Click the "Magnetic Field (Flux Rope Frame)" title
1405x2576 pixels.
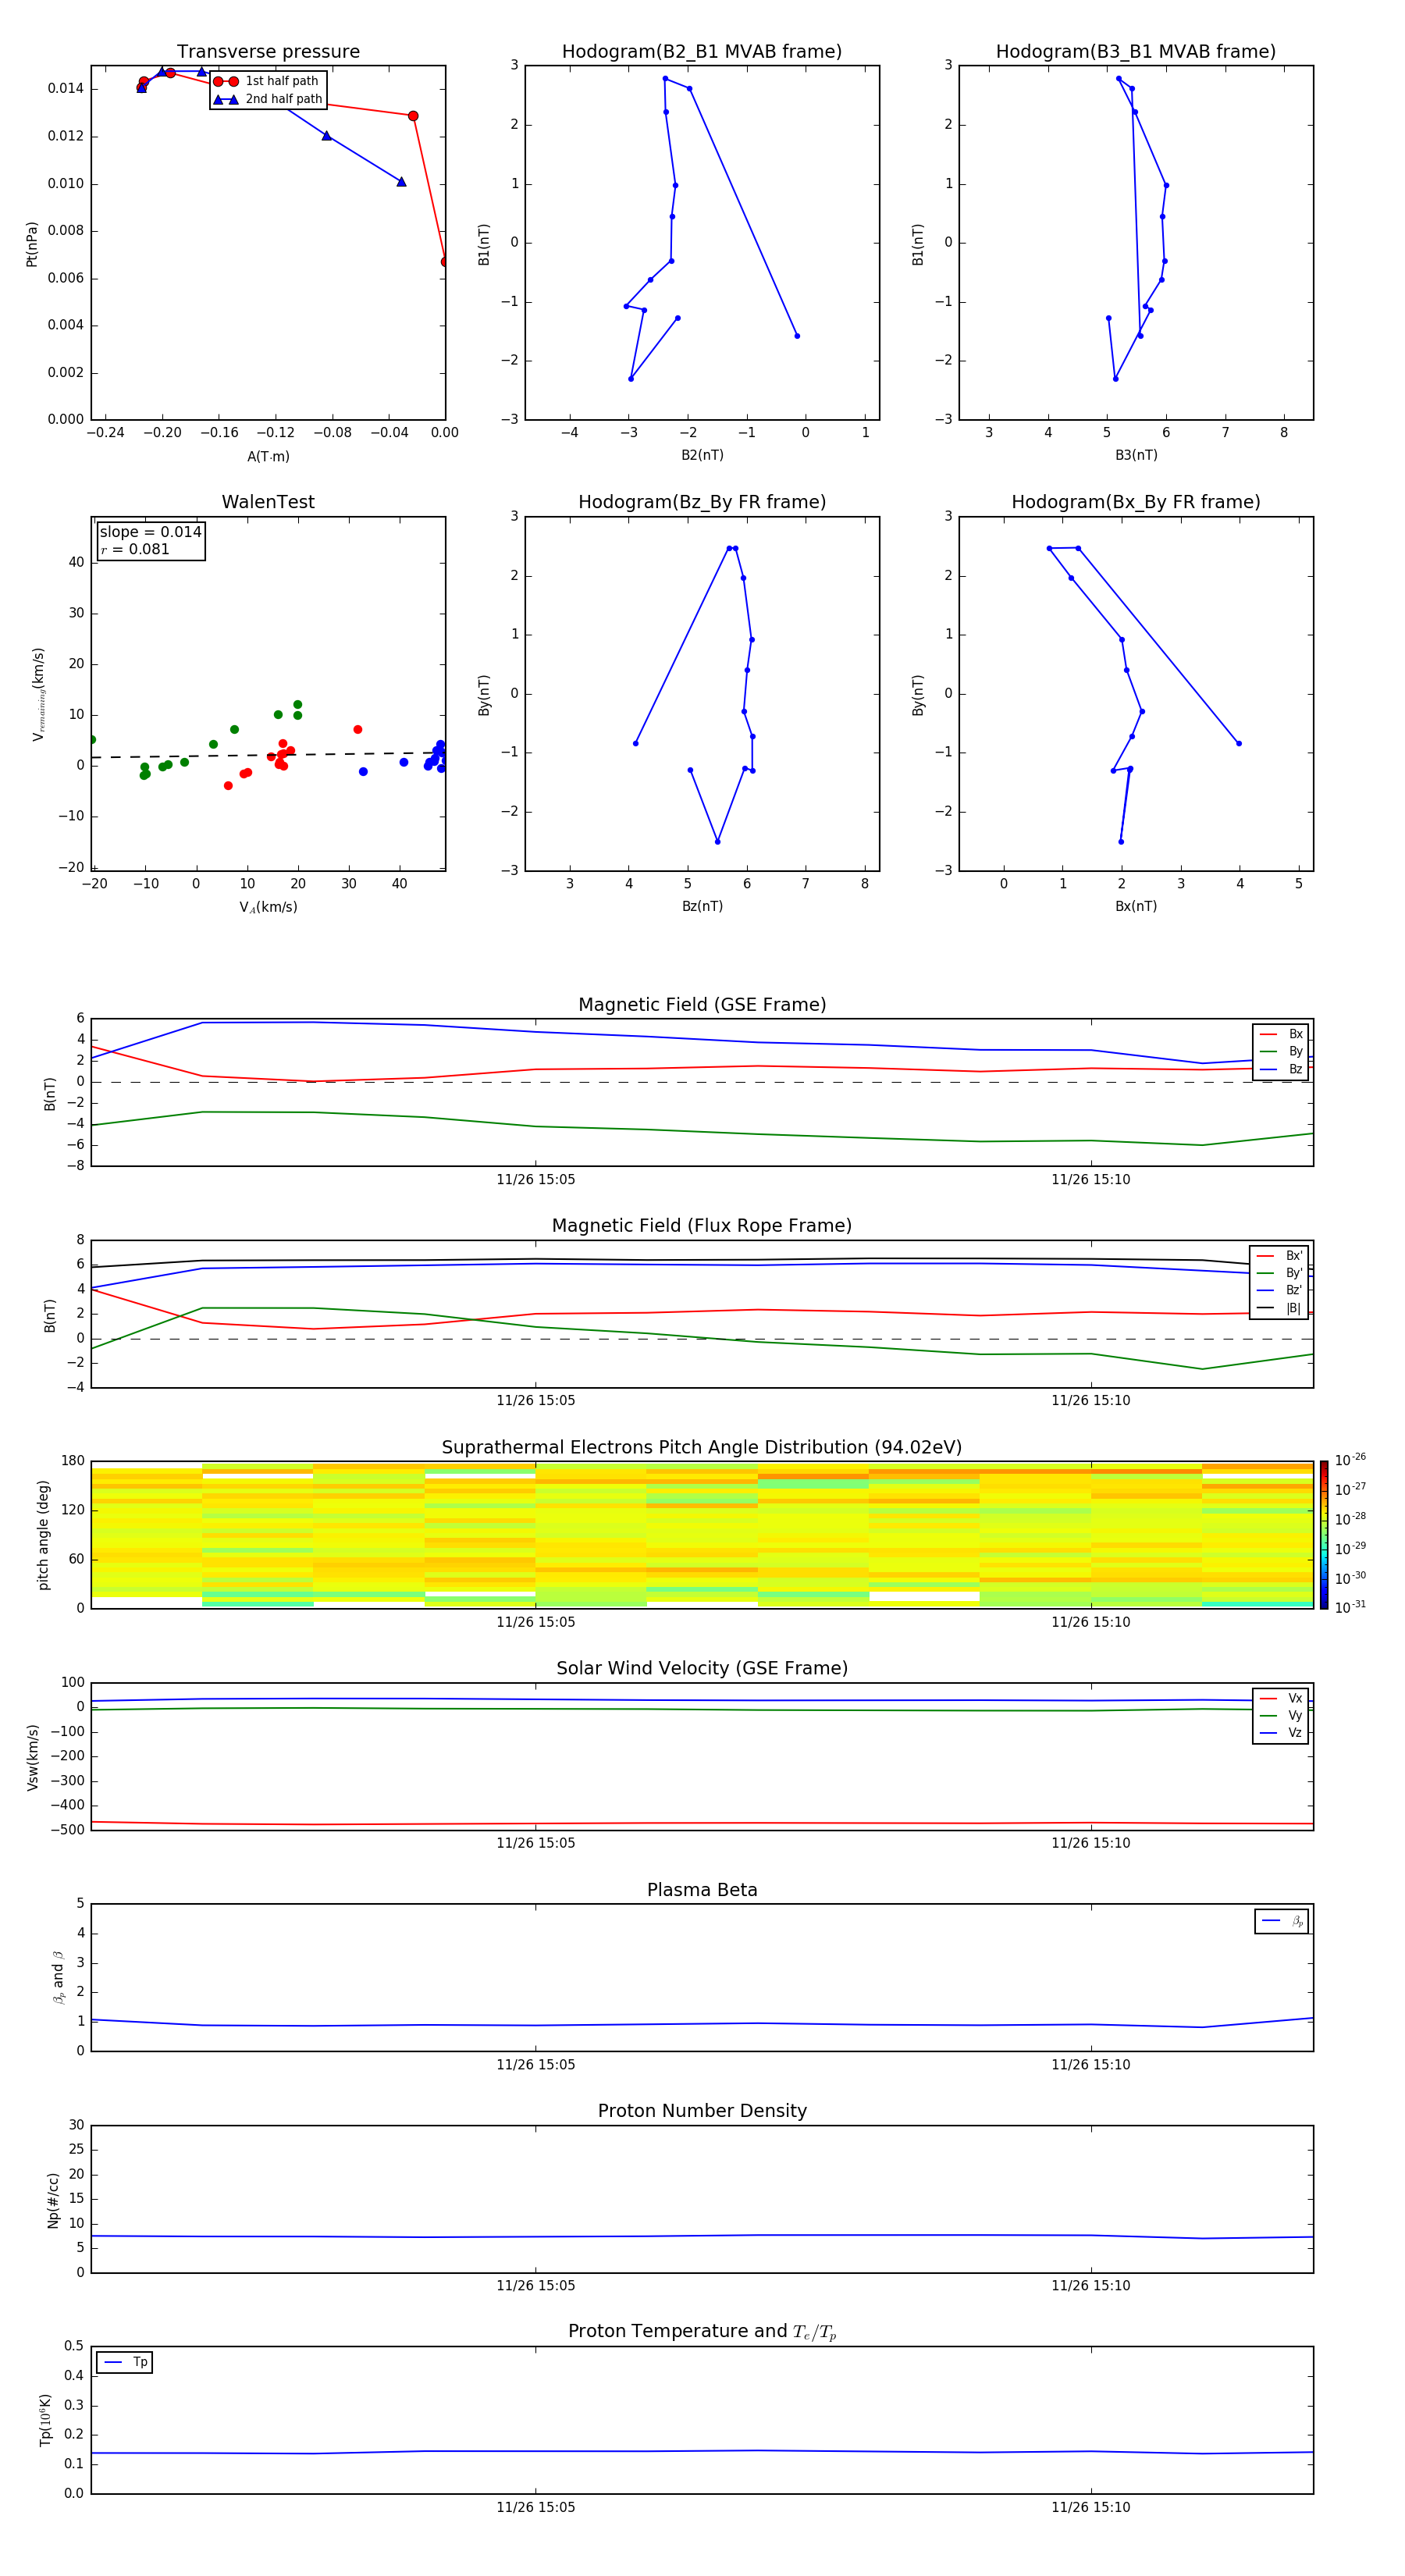pos(702,1226)
